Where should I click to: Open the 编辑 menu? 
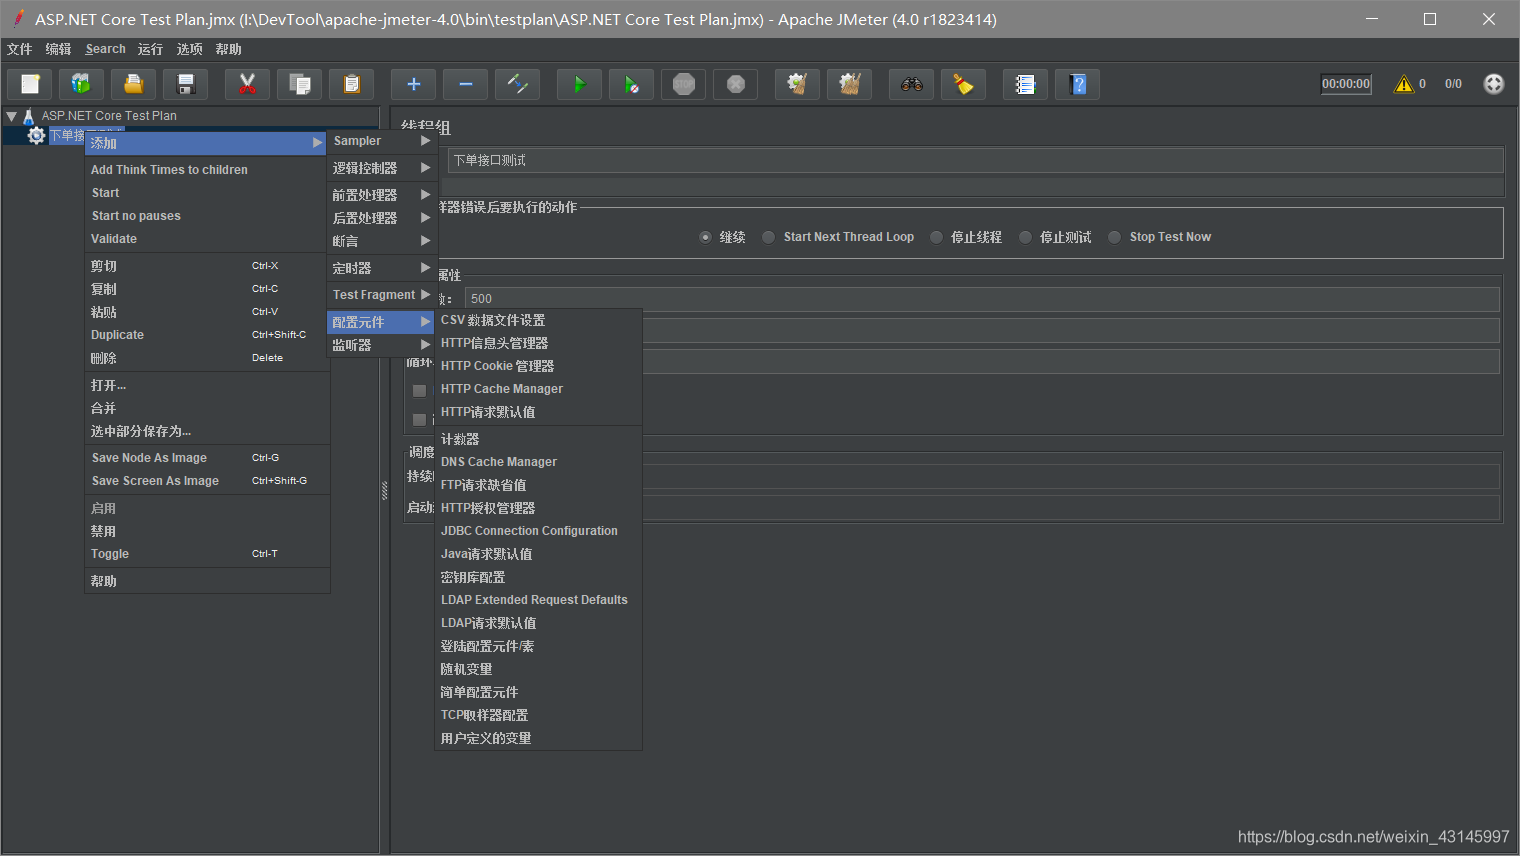click(x=58, y=49)
